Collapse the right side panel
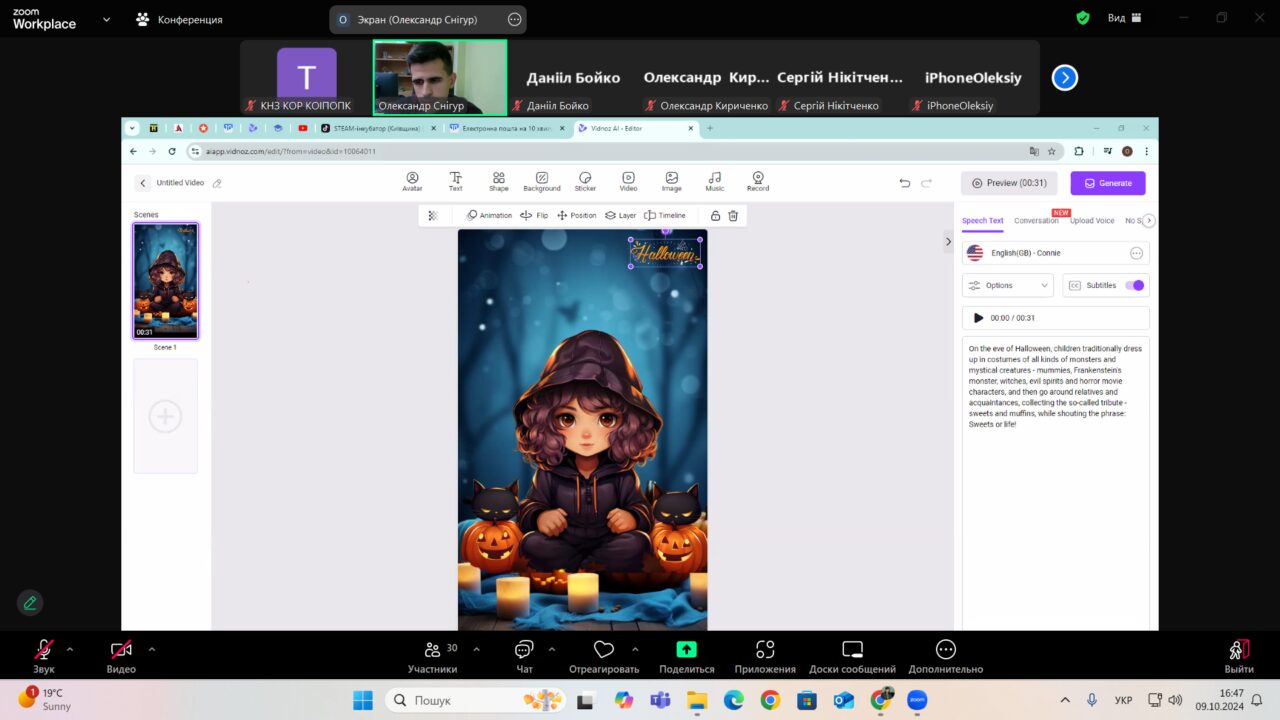Image resolution: width=1280 pixels, height=720 pixels. pos(948,241)
